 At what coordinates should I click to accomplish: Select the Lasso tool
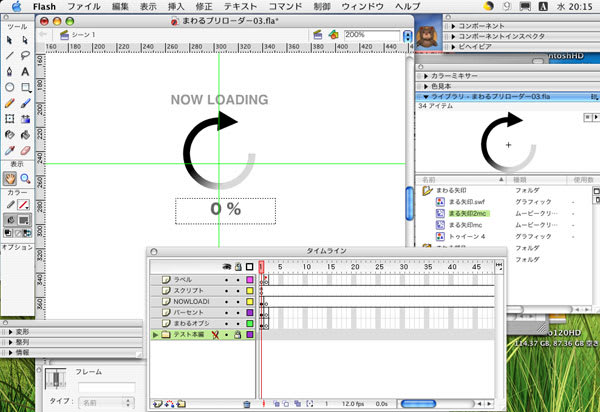click(x=25, y=55)
